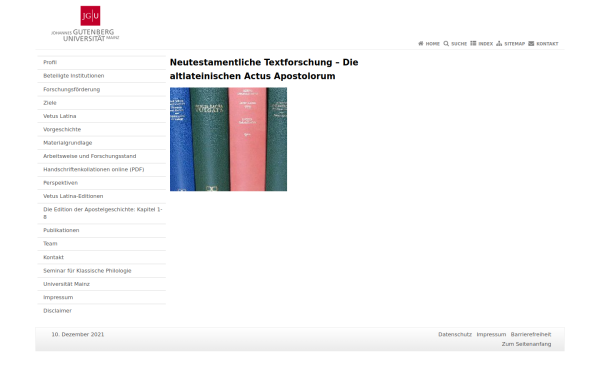
Task: Select Kontakt in the sidebar
Action: [101, 257]
